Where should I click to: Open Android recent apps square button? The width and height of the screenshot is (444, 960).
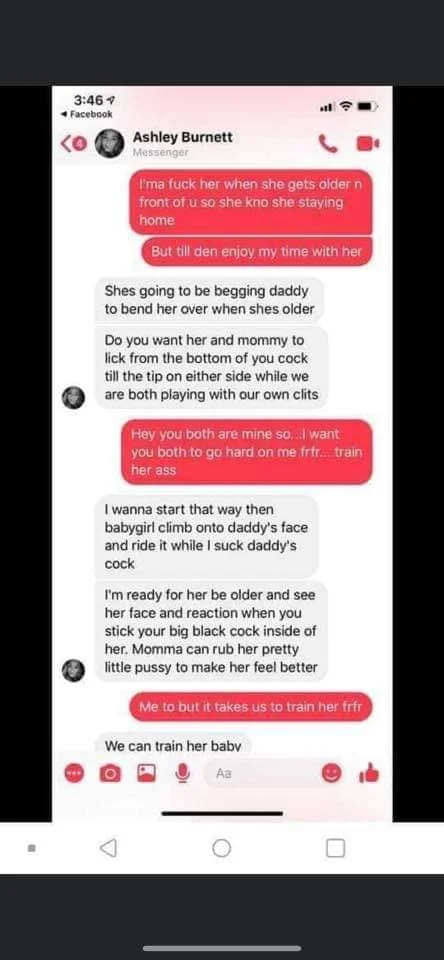tap(335, 848)
